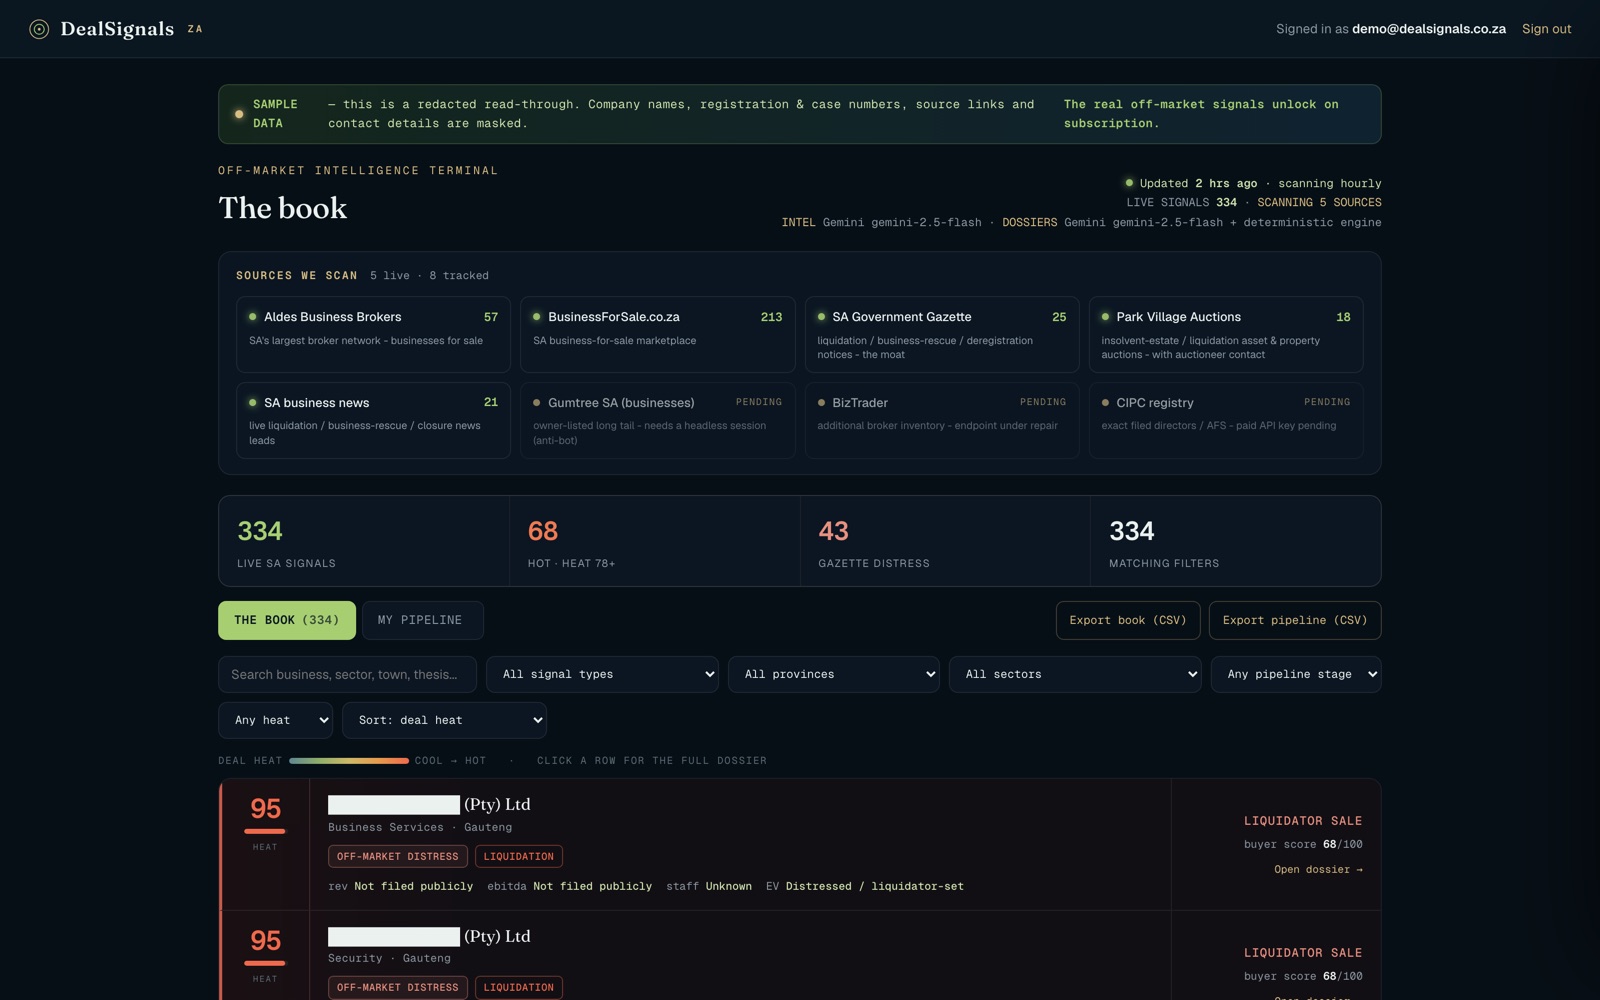Click LIQUIDATOR SALE label in Security row

1303,953
